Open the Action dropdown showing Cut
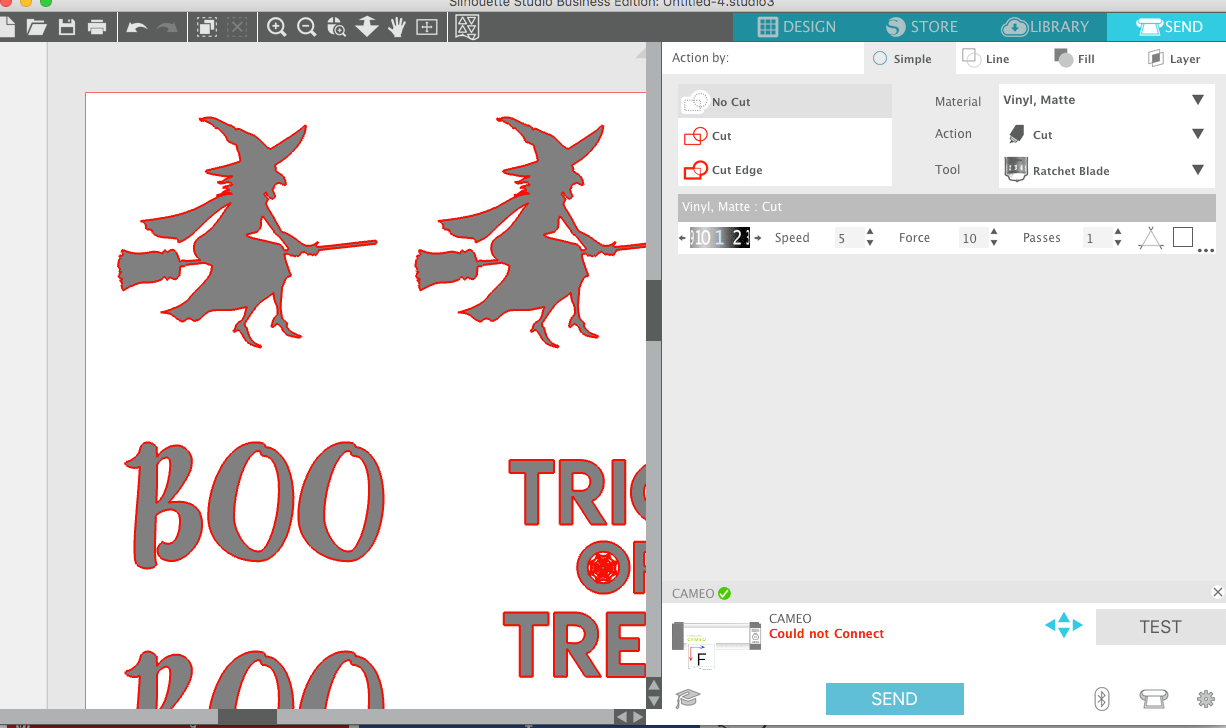 tap(1106, 134)
